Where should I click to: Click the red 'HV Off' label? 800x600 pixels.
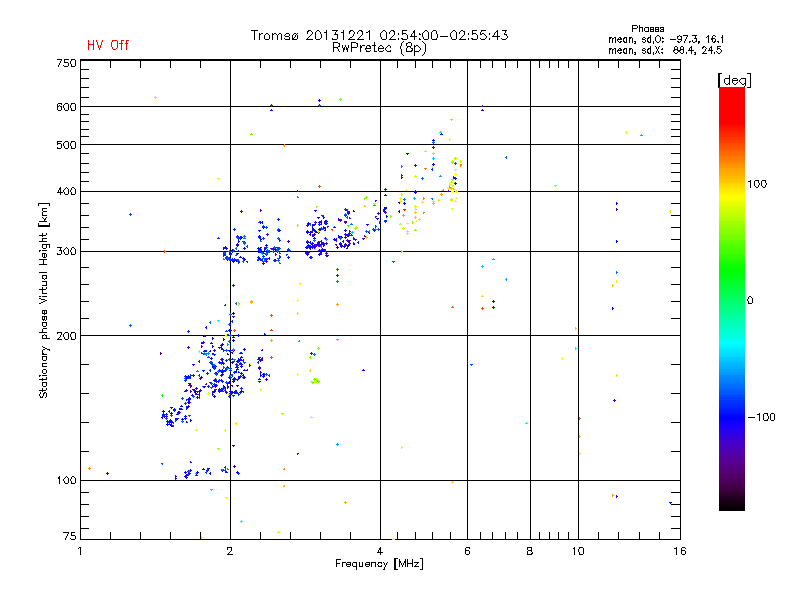[x=108, y=45]
